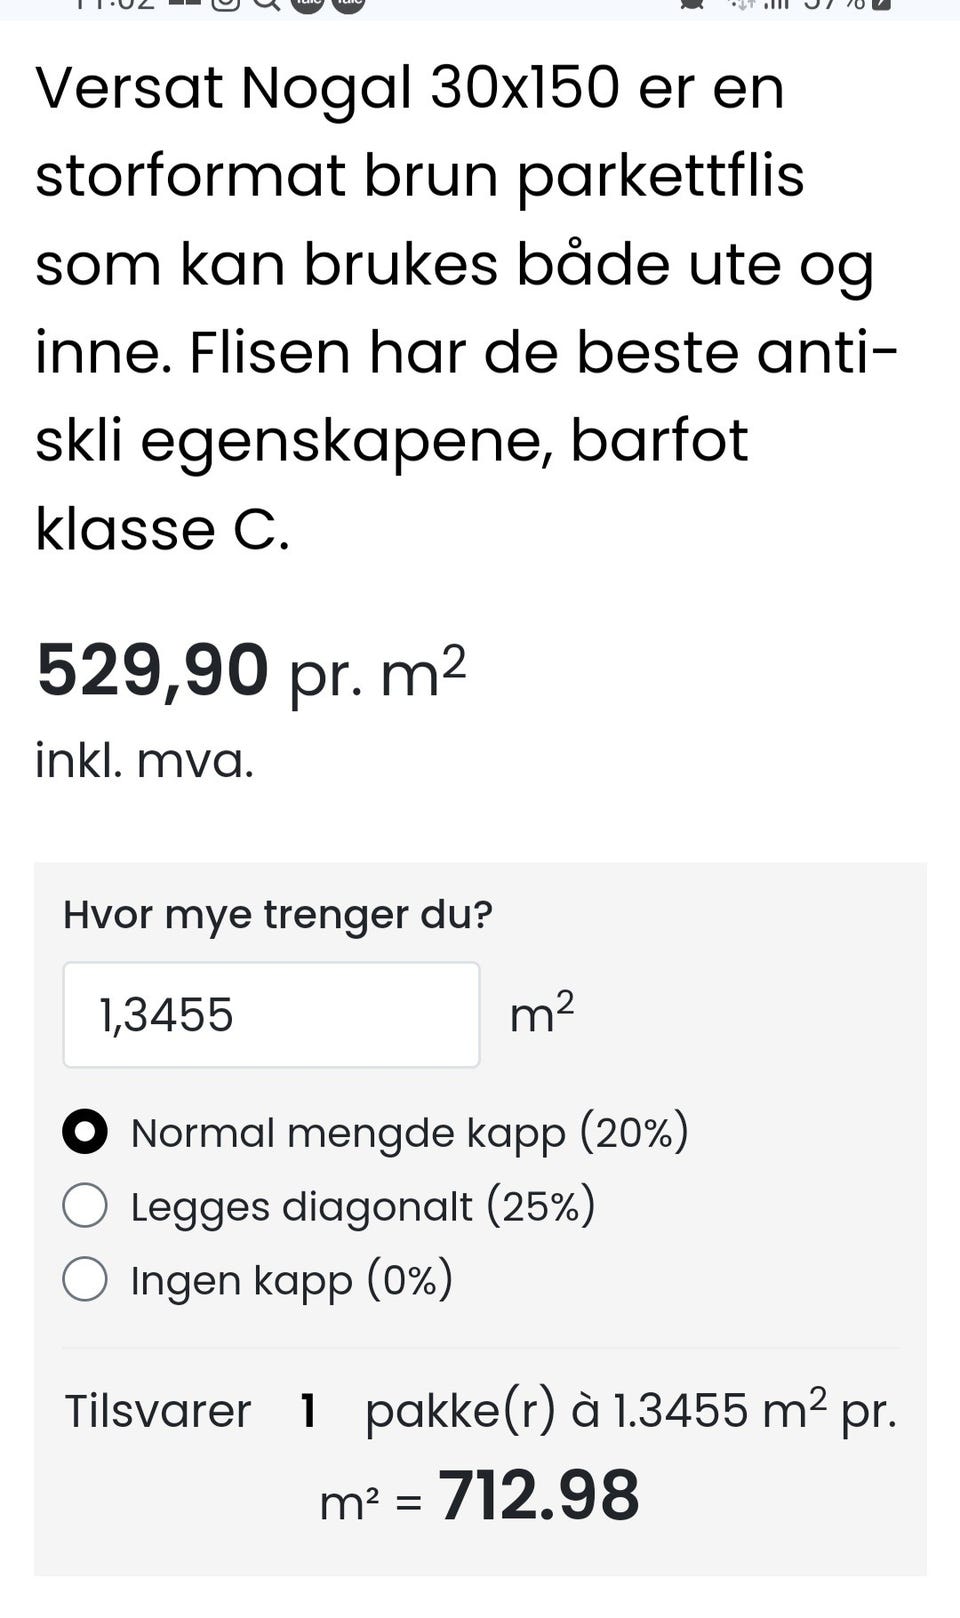960x1618 pixels.
Task: Click the package count number 1
Action: click(x=309, y=1411)
